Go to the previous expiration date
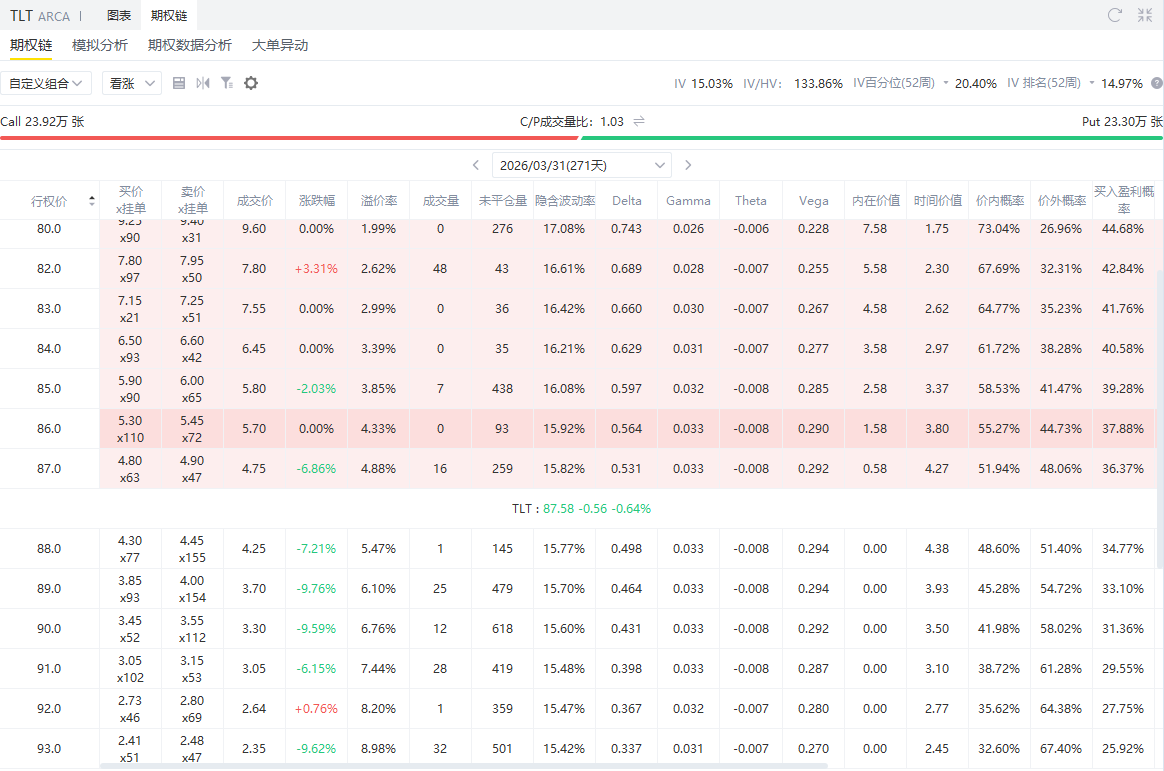This screenshot has height=771, width=1164. point(478,165)
